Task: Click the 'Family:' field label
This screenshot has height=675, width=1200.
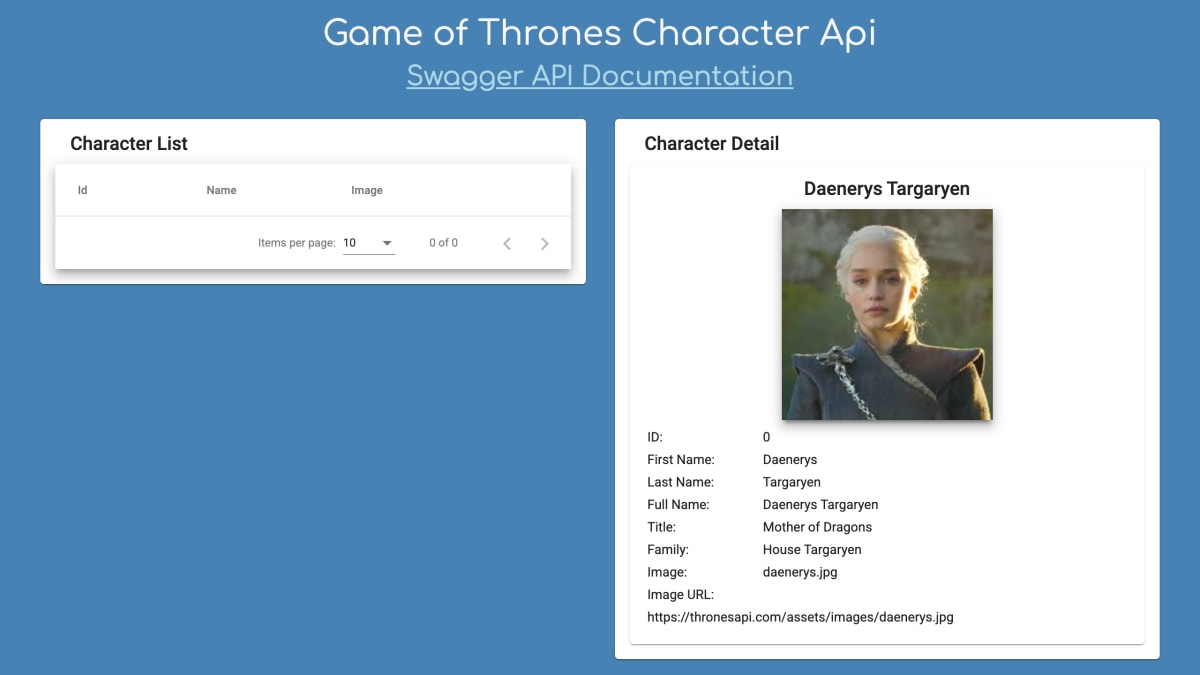Action: click(668, 549)
